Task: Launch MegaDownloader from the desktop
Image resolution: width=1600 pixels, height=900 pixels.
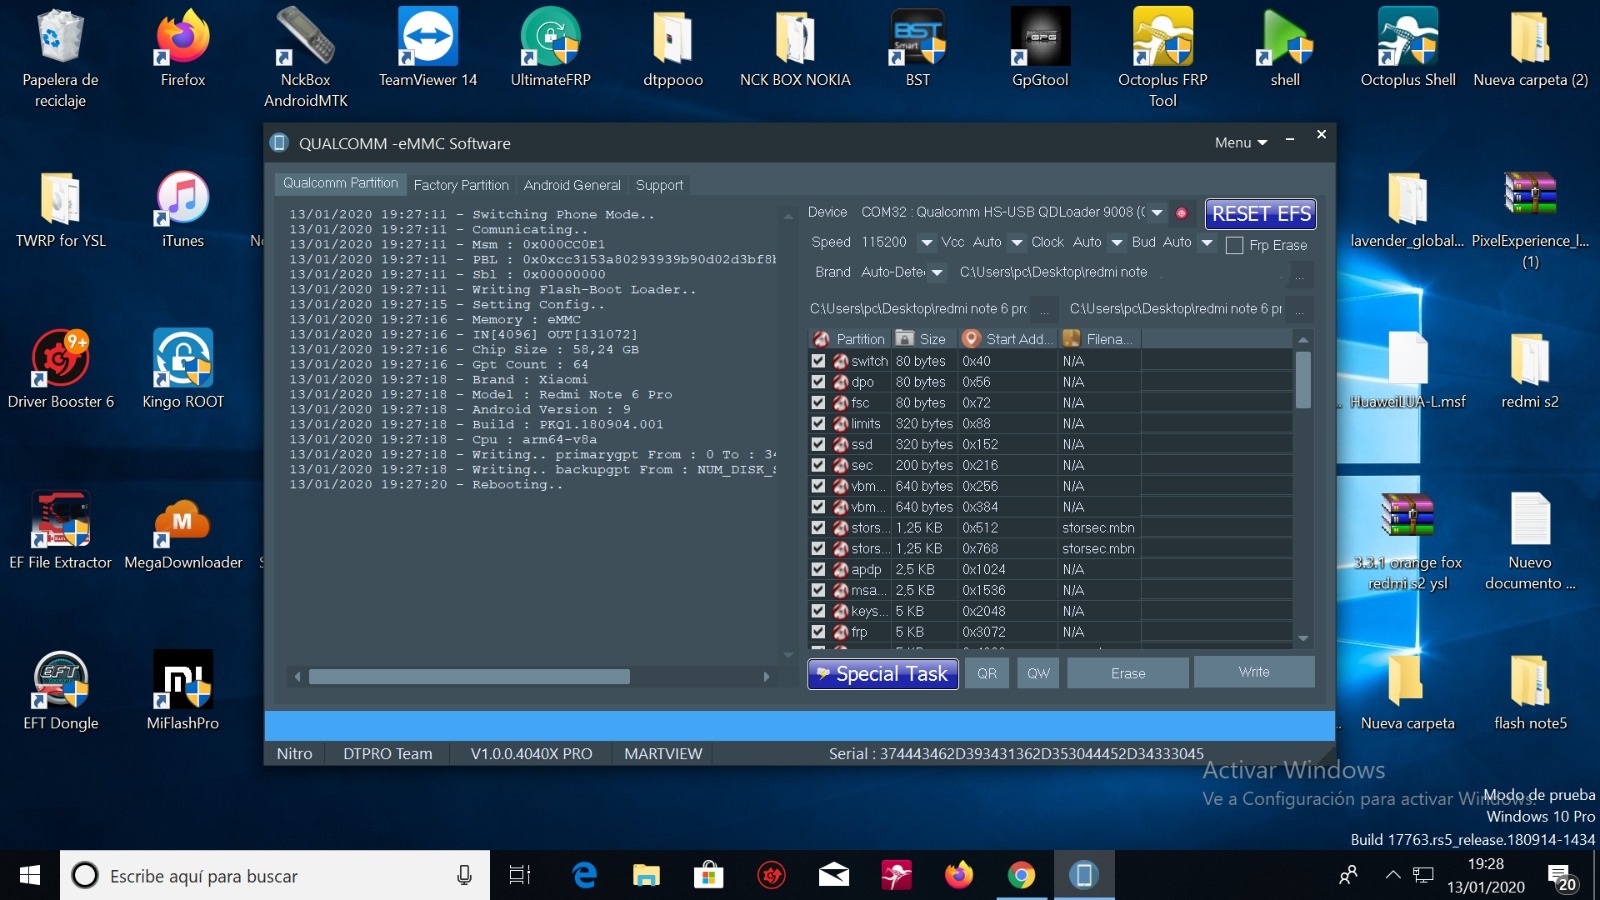Action: click(x=183, y=531)
